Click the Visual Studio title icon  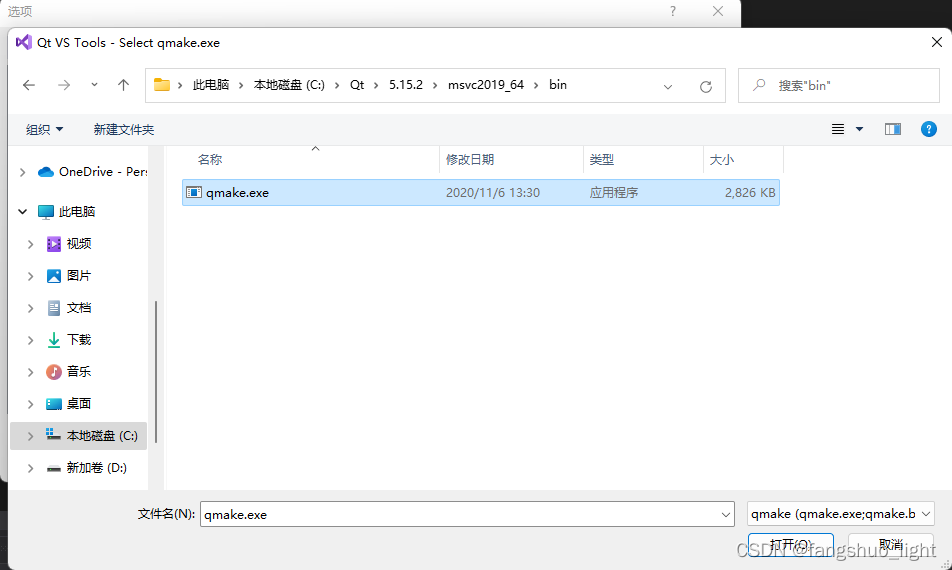click(24, 42)
